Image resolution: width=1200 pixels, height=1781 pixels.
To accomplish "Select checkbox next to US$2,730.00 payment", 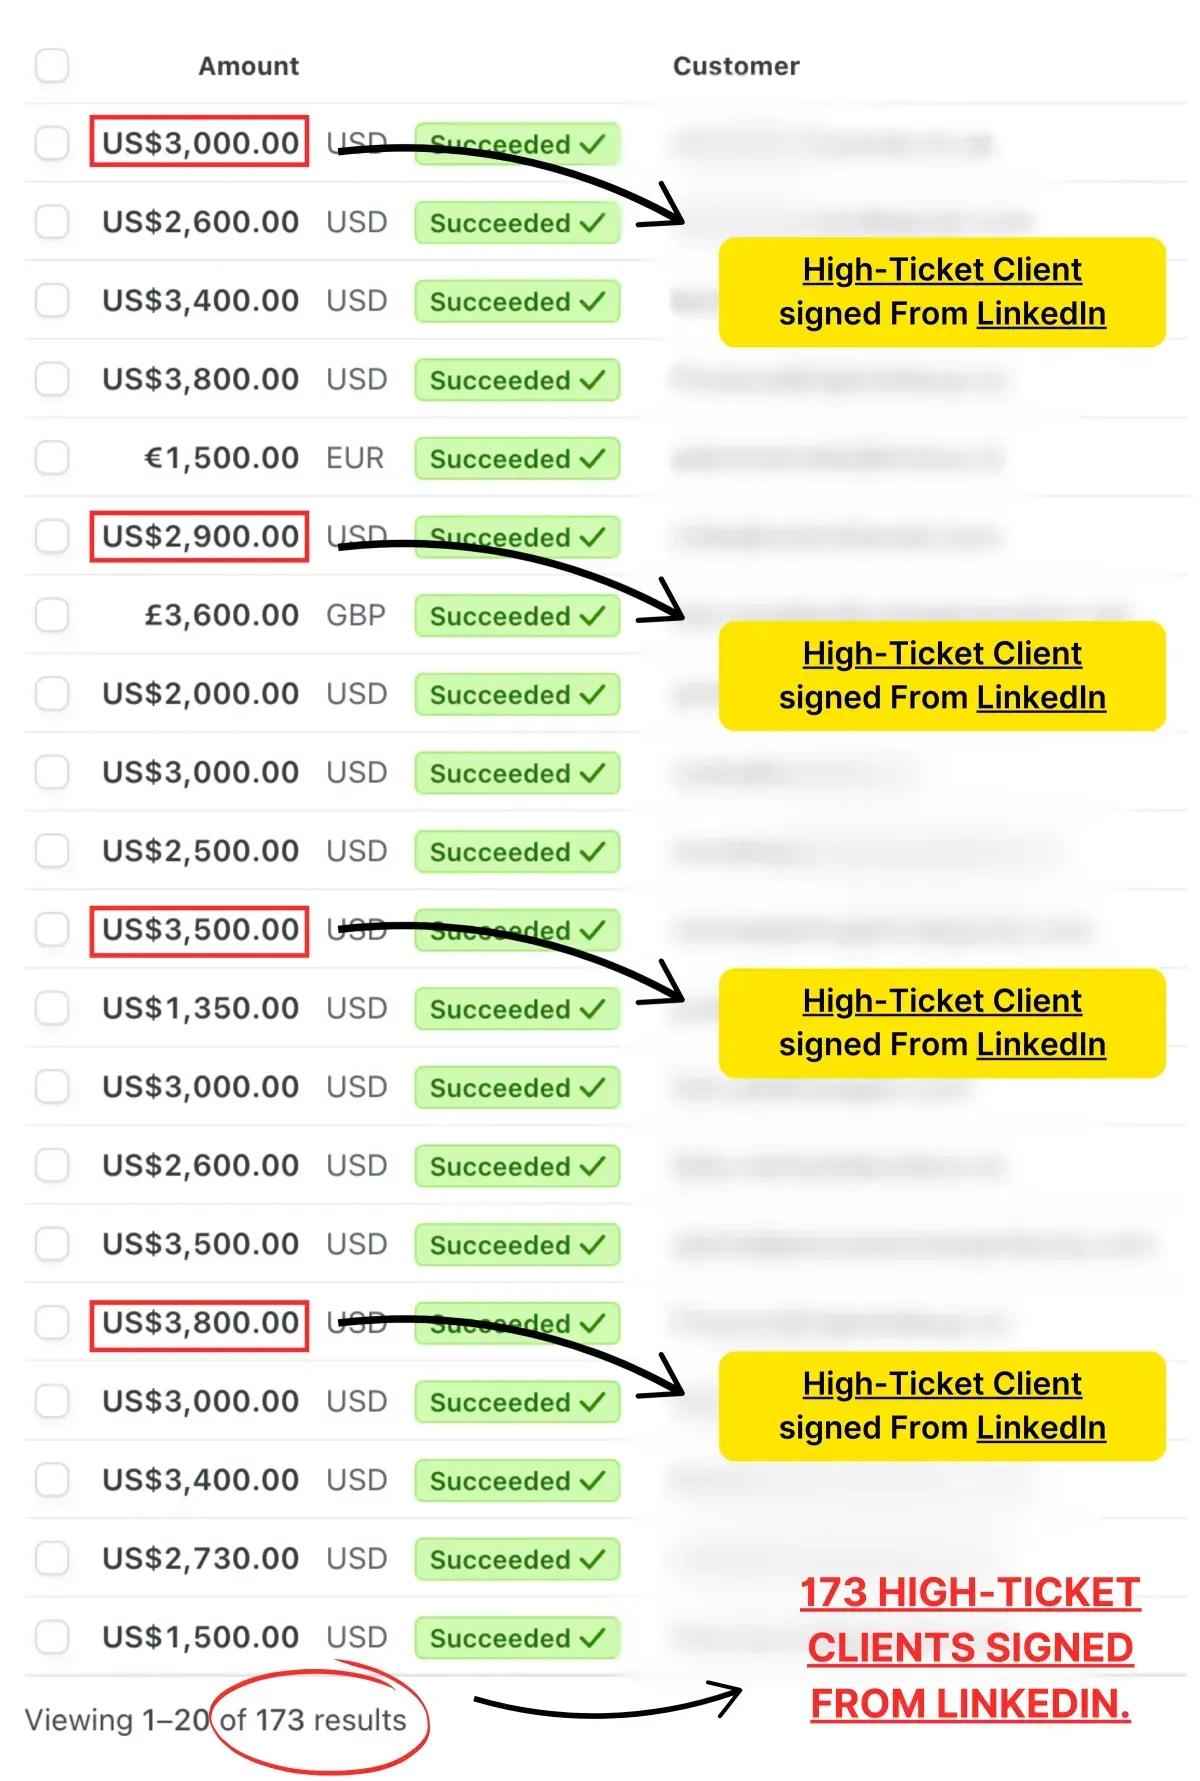I will [x=52, y=1558].
